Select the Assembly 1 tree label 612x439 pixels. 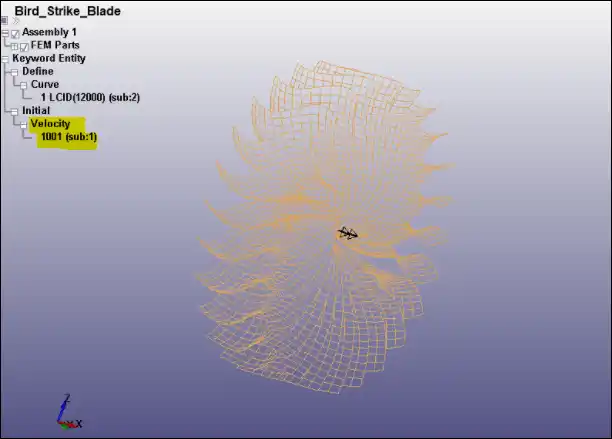[49, 32]
